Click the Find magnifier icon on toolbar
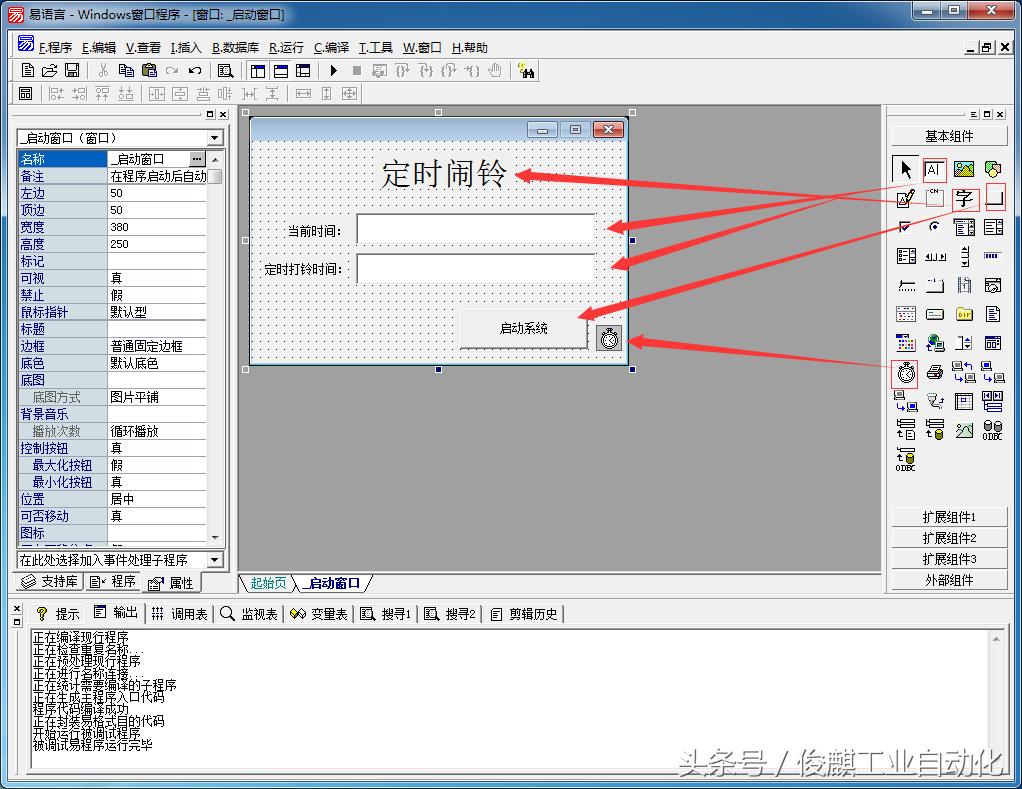The width and height of the screenshot is (1022, 789). [226, 71]
